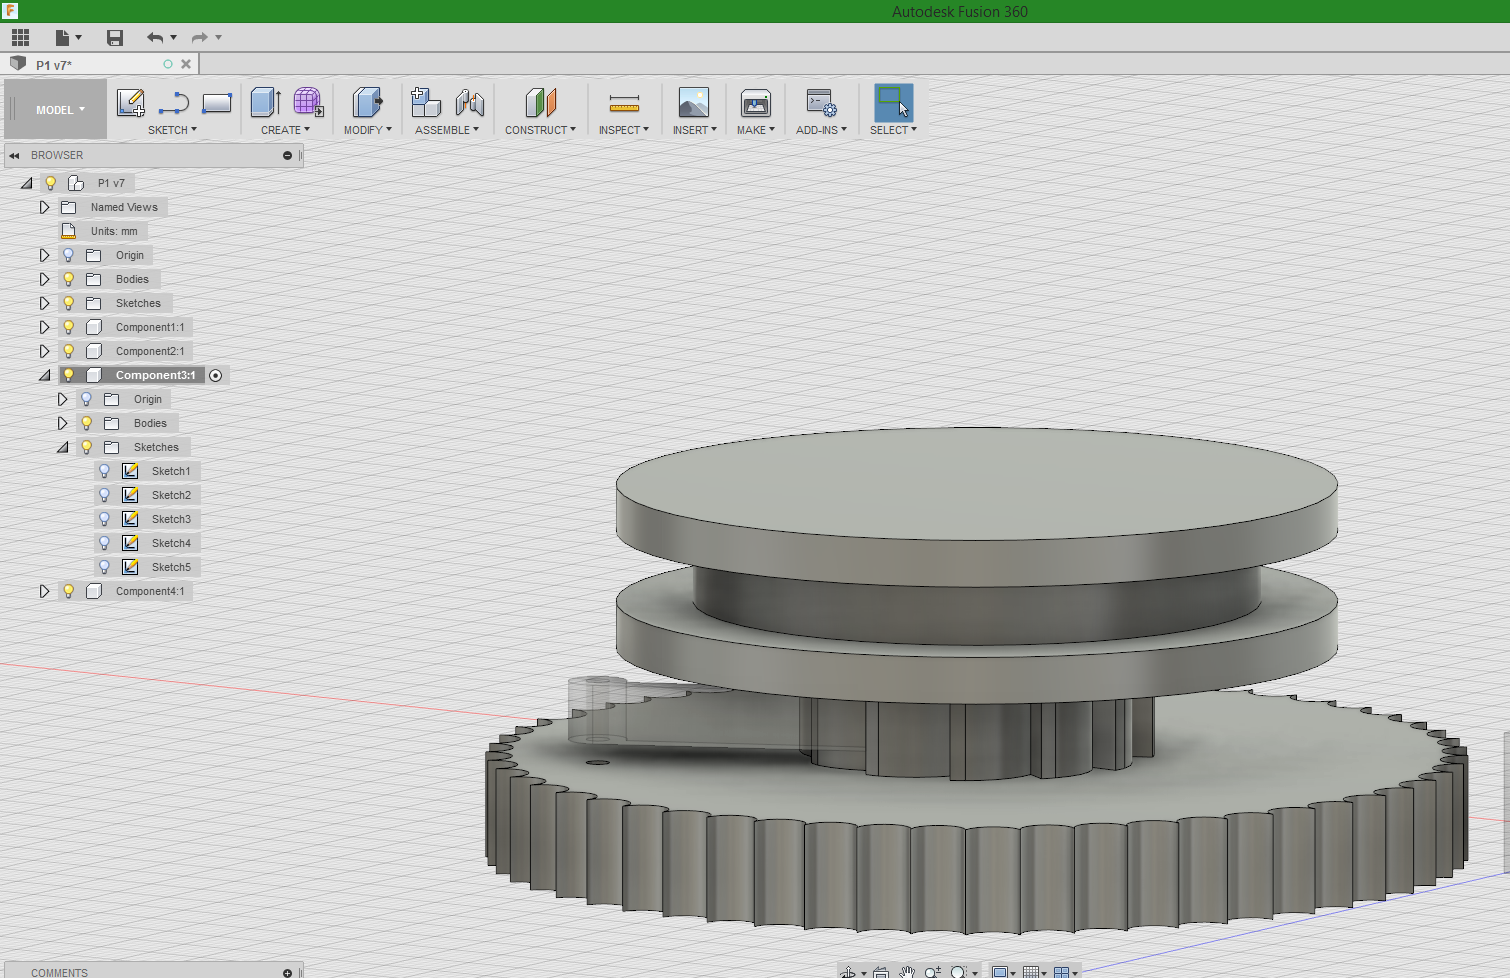Toggle visibility of Component3:1 Origin folder
The width and height of the screenshot is (1510, 978).
point(86,399)
